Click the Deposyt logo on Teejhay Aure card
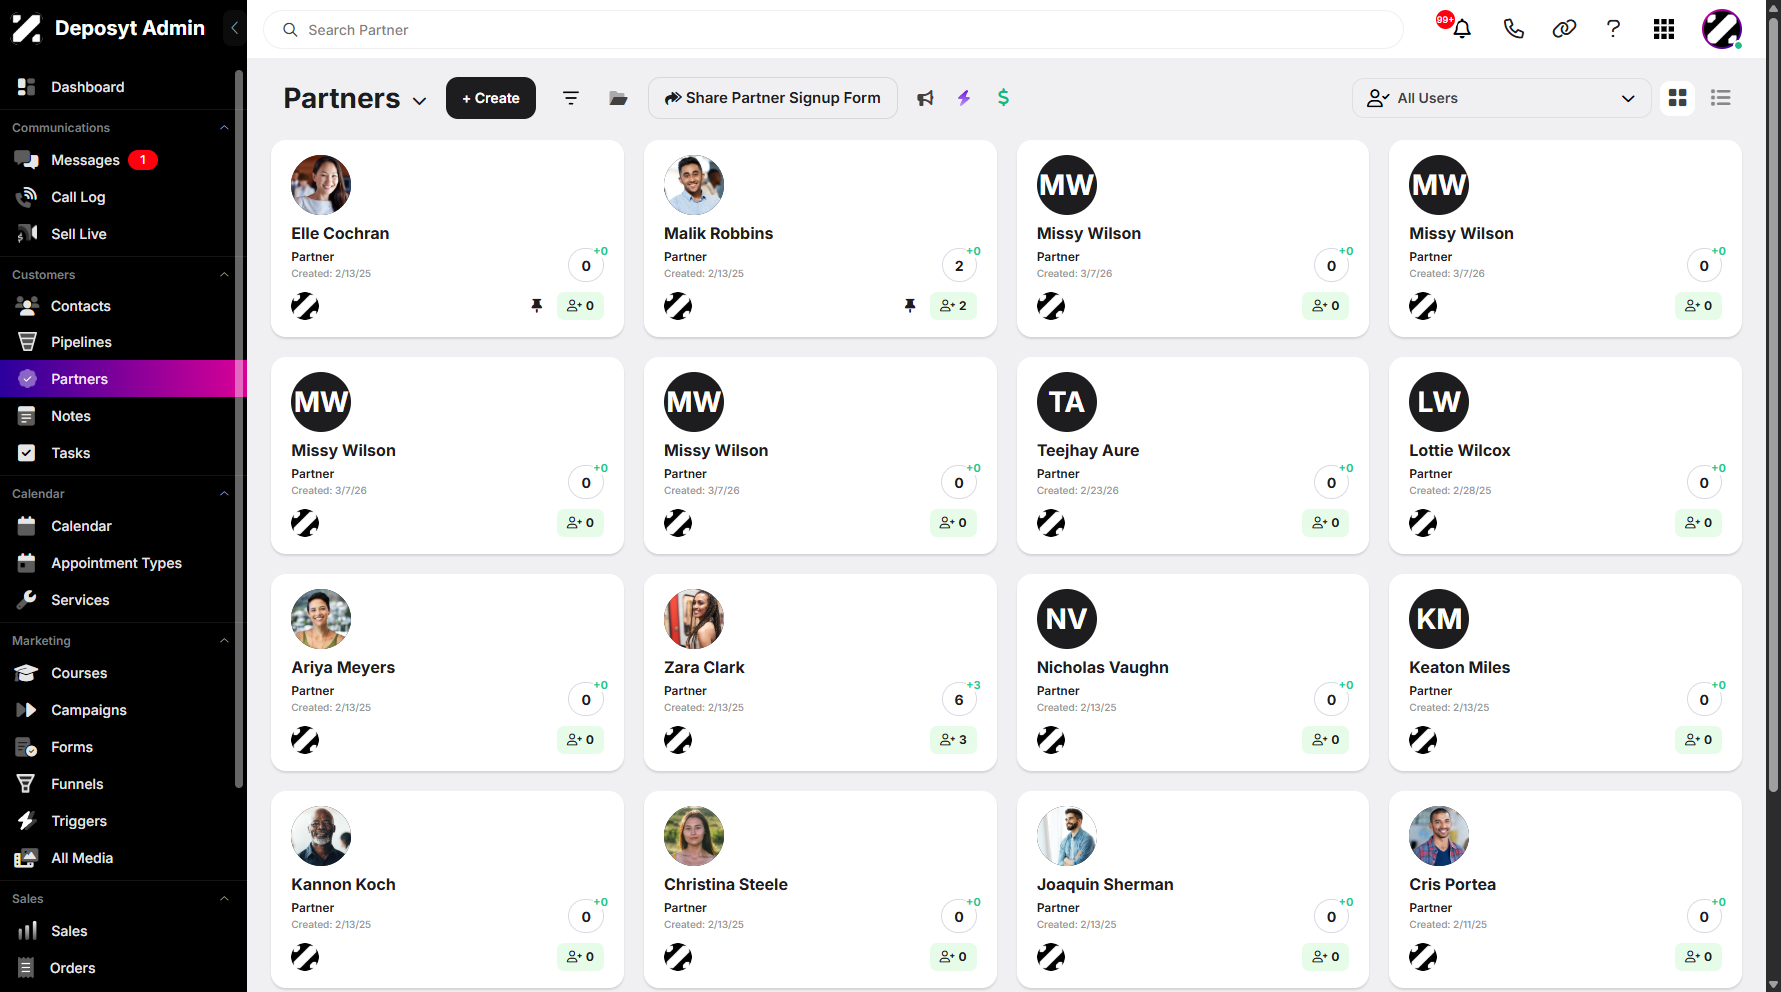Viewport: 1781px width, 992px height. point(1051,523)
